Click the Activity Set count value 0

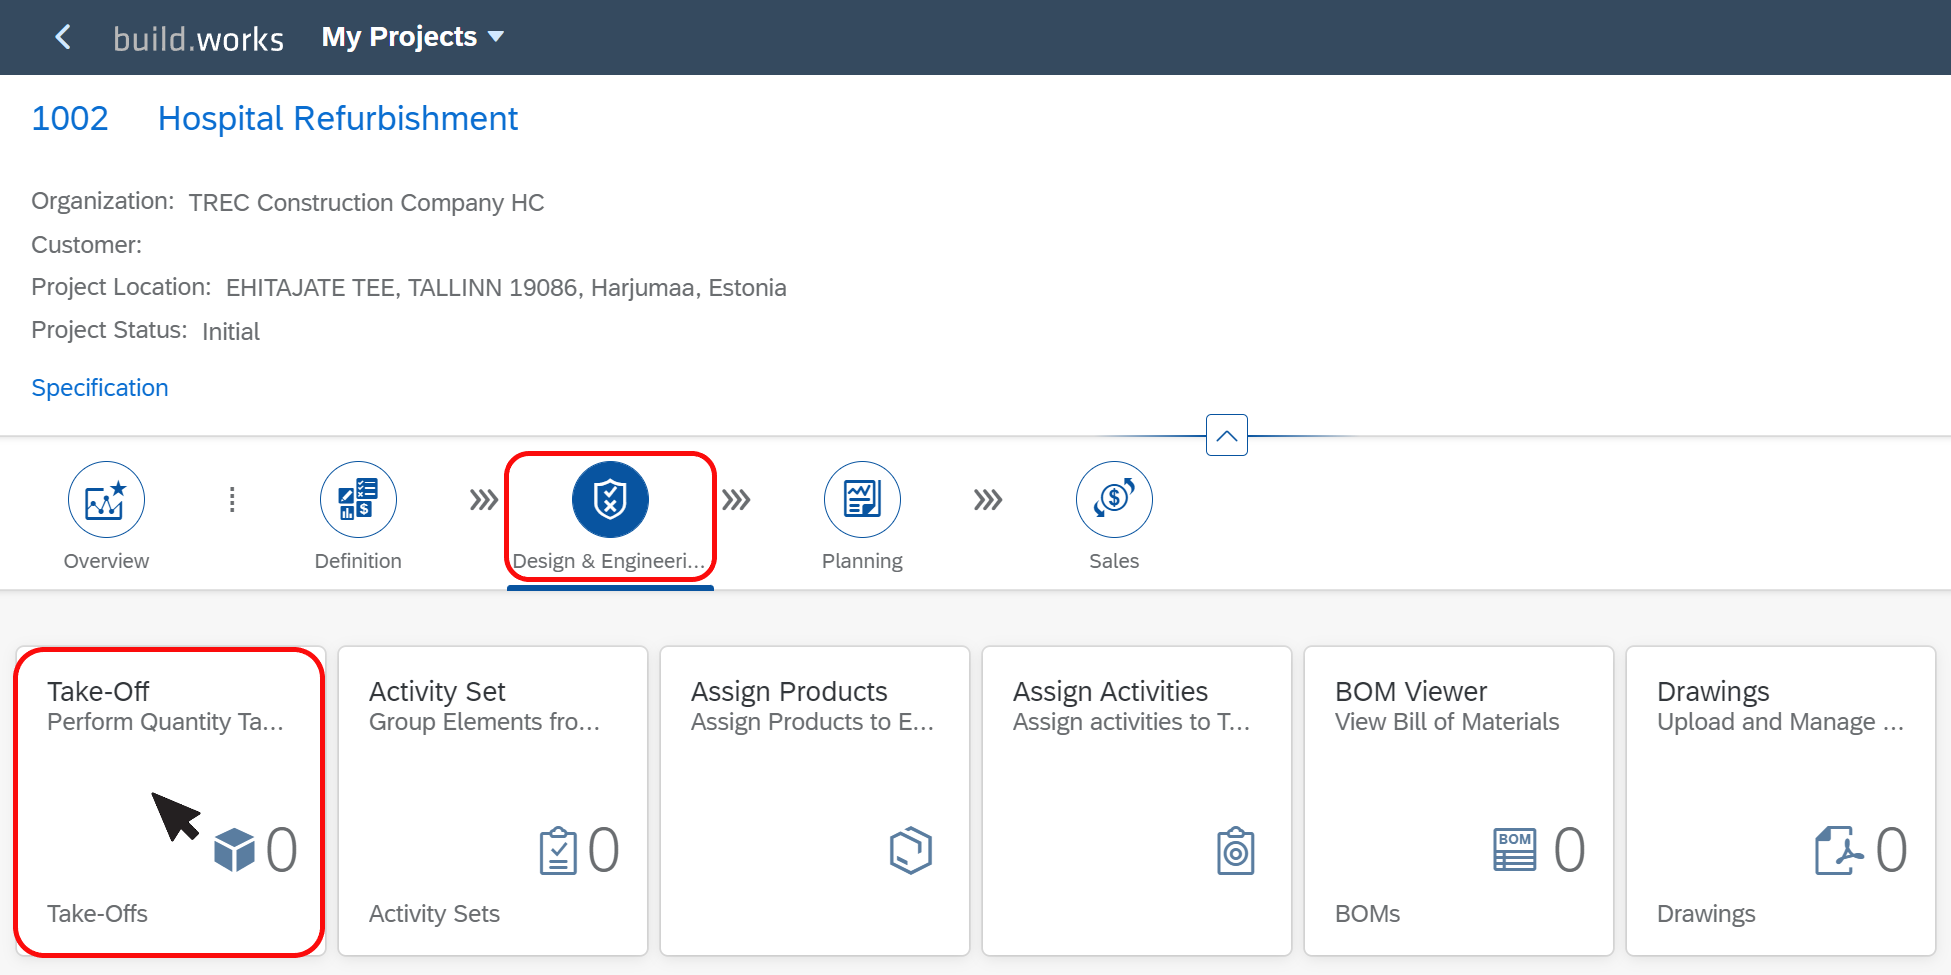603,851
